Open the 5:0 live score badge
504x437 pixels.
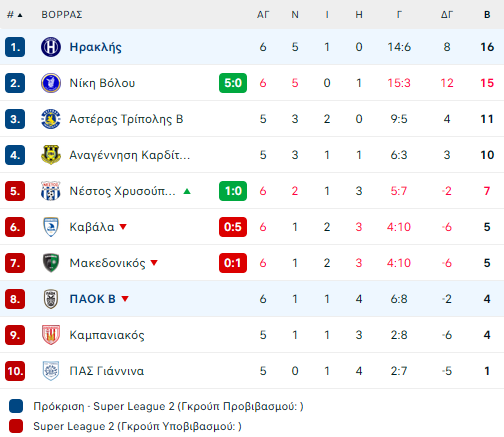tap(233, 83)
